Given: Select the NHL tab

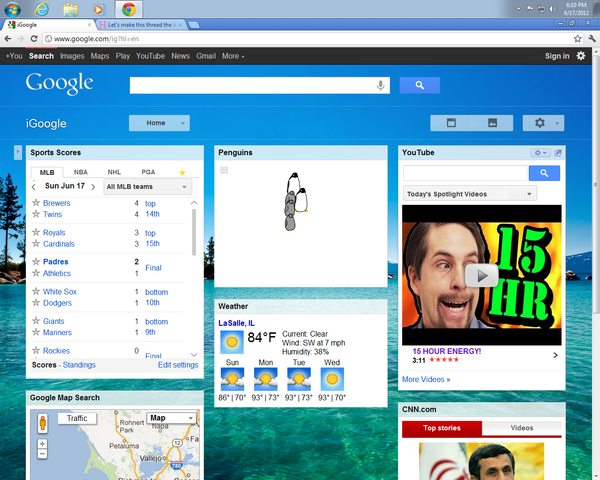Looking at the screenshot, I should click(x=114, y=172).
